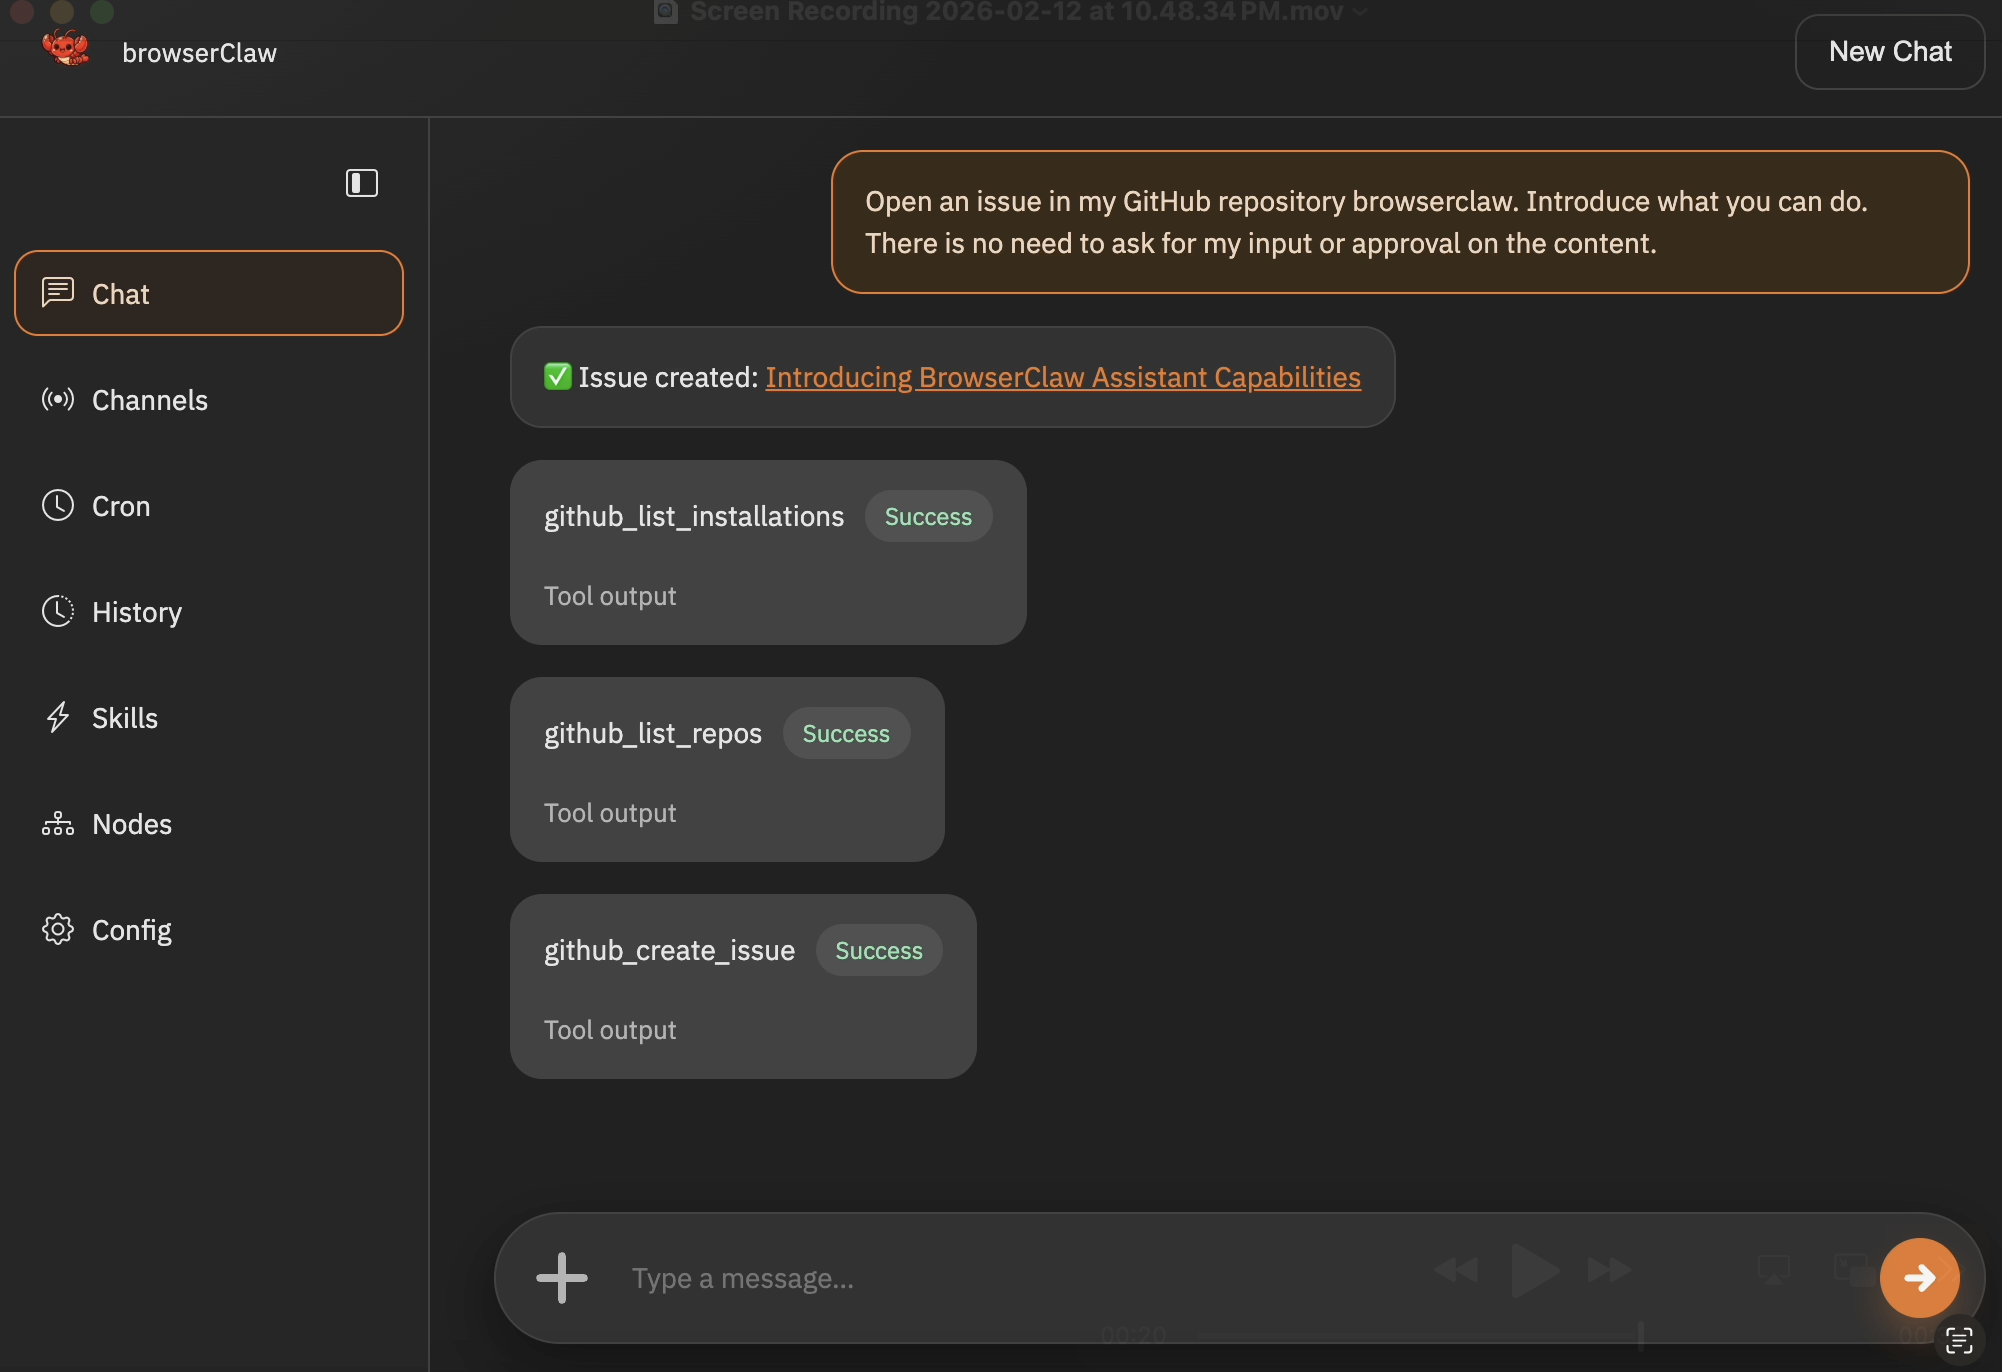This screenshot has width=2002, height=1372.
Task: Open the Skills page
Action: 209,718
